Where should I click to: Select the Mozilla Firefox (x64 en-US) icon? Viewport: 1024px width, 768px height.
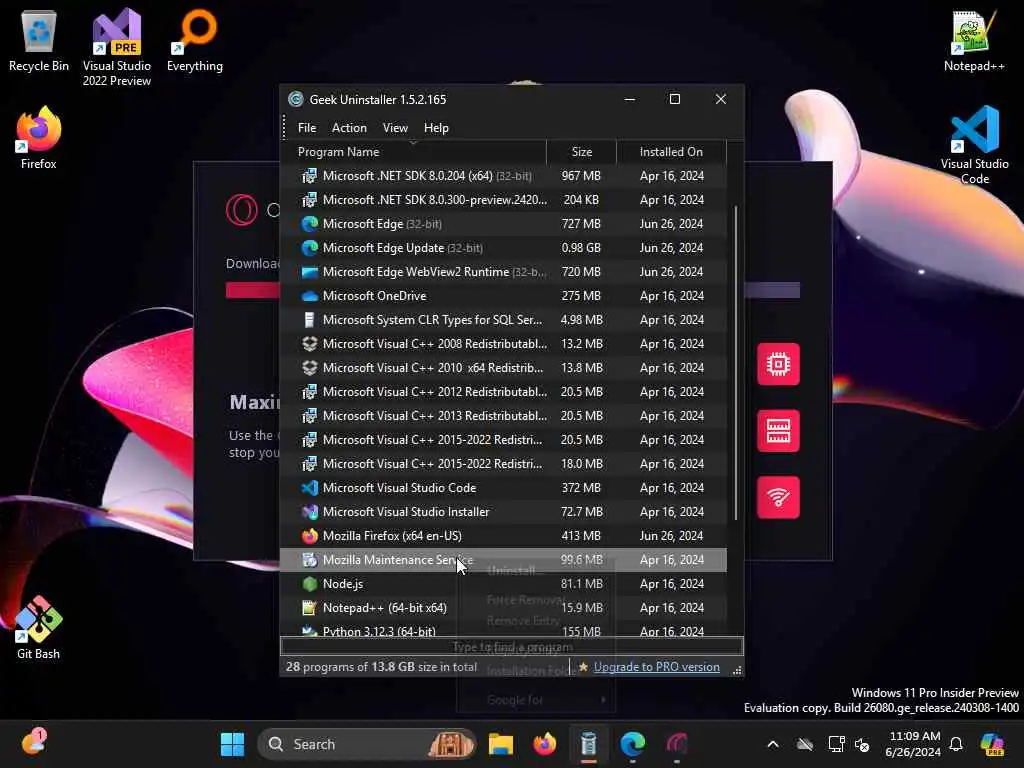pyautogui.click(x=310, y=536)
